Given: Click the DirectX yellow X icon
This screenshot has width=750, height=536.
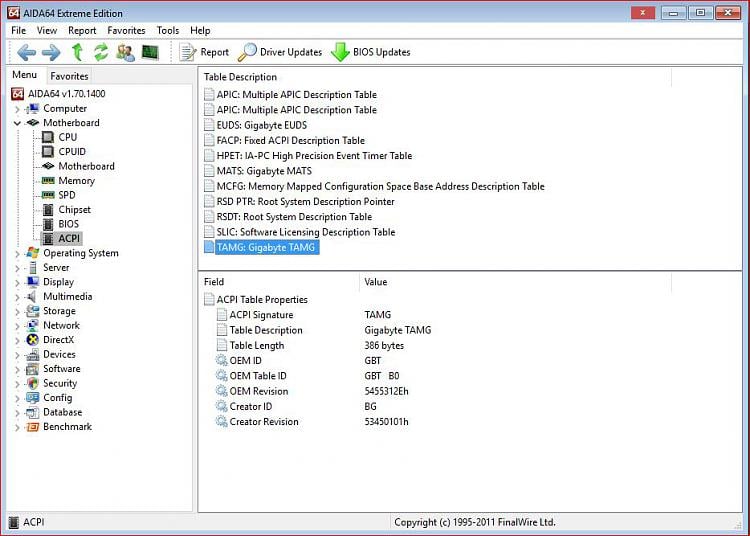Looking at the screenshot, I should click(33, 339).
